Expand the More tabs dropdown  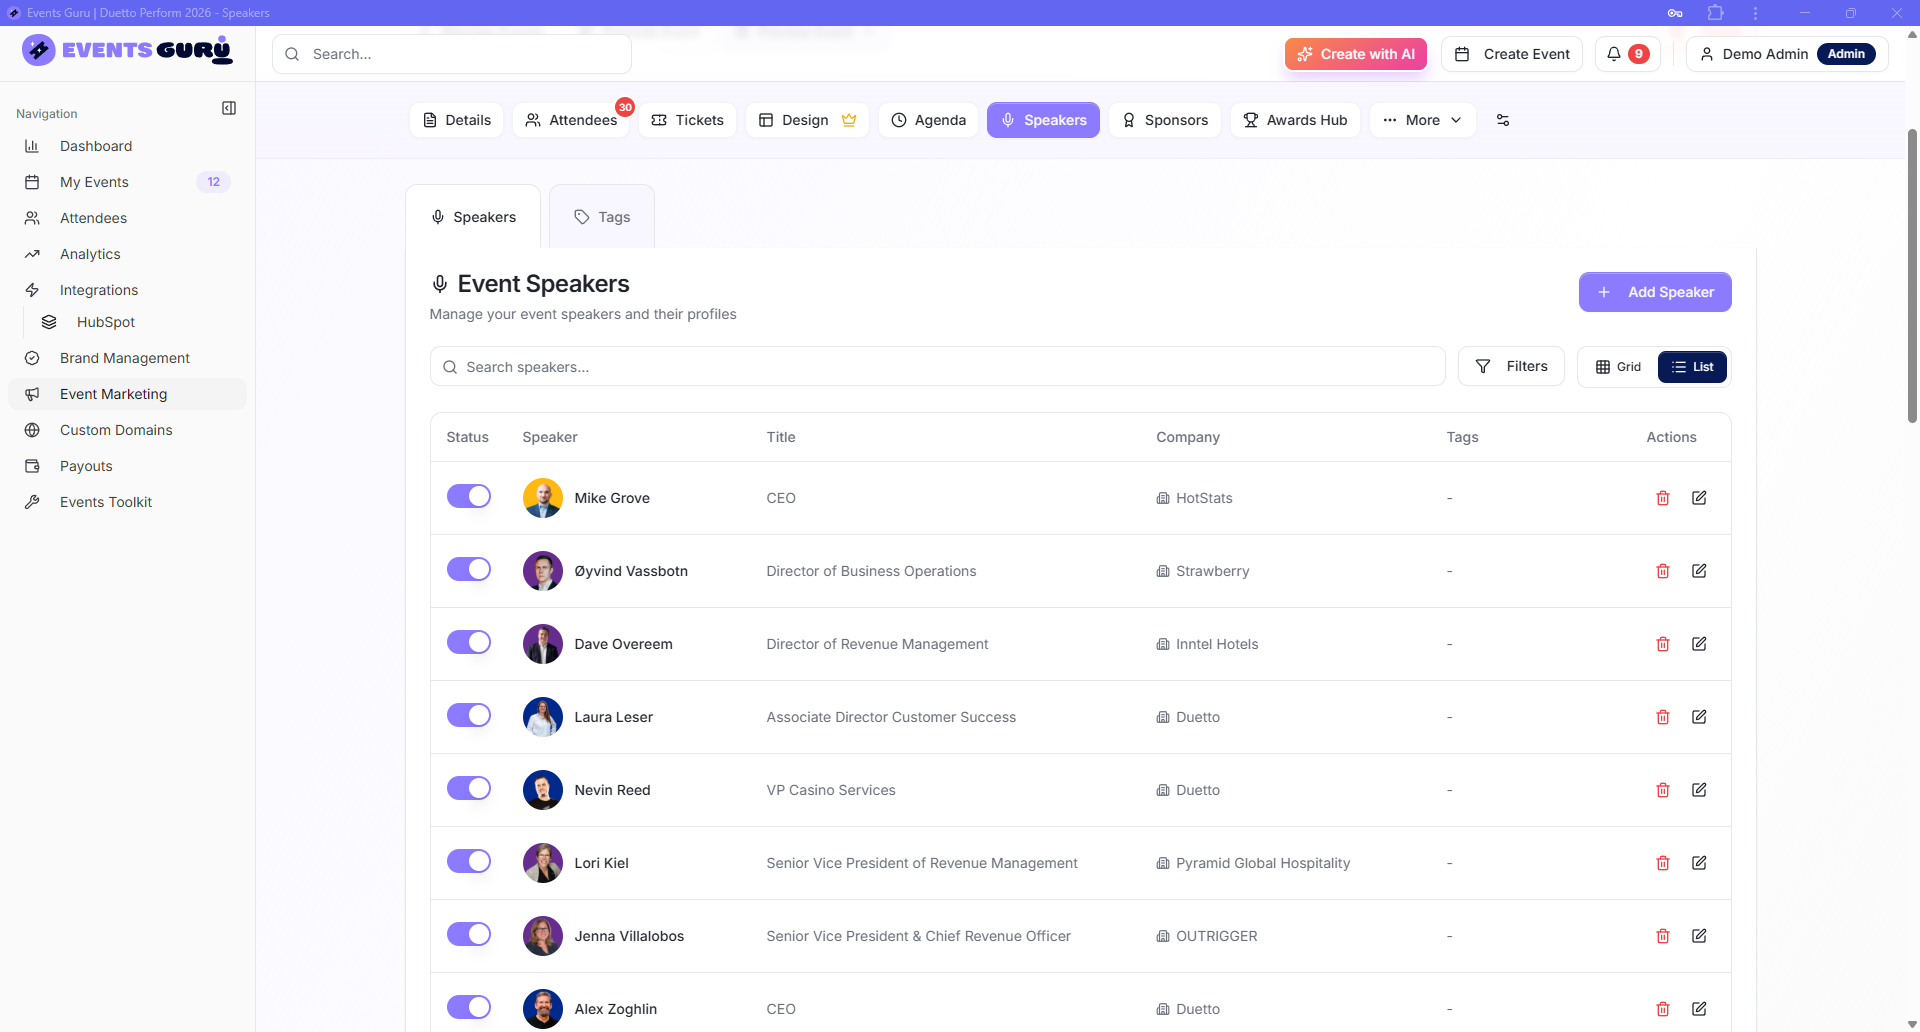1422,120
